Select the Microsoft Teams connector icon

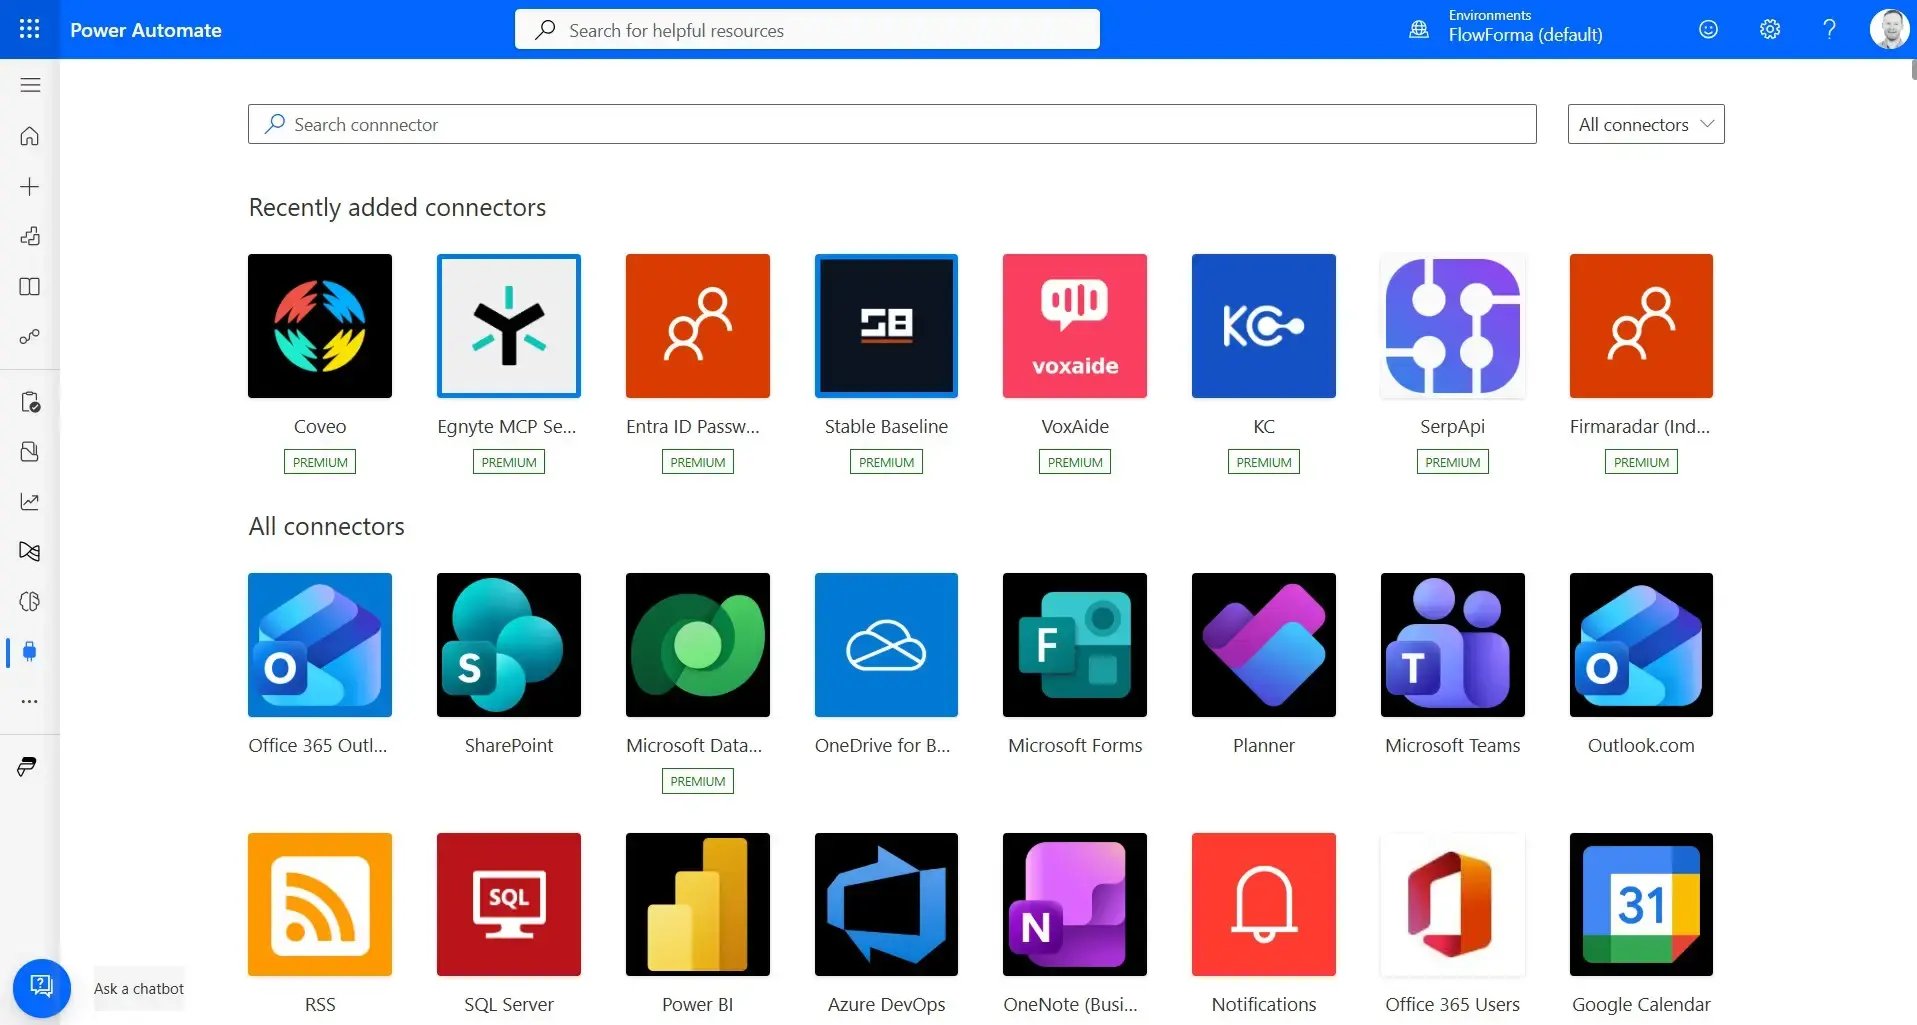pyautogui.click(x=1453, y=645)
